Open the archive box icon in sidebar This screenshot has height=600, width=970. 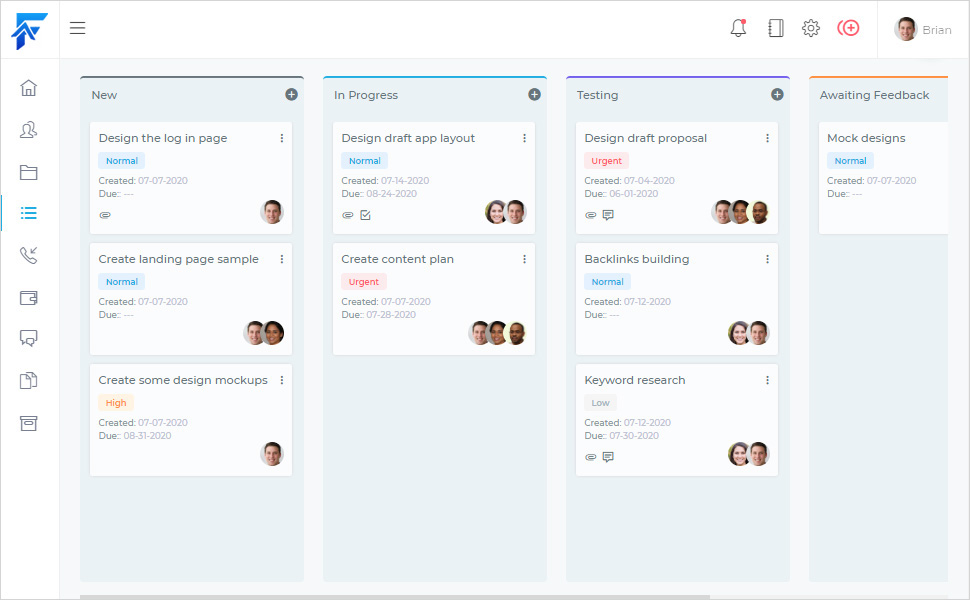coord(29,423)
